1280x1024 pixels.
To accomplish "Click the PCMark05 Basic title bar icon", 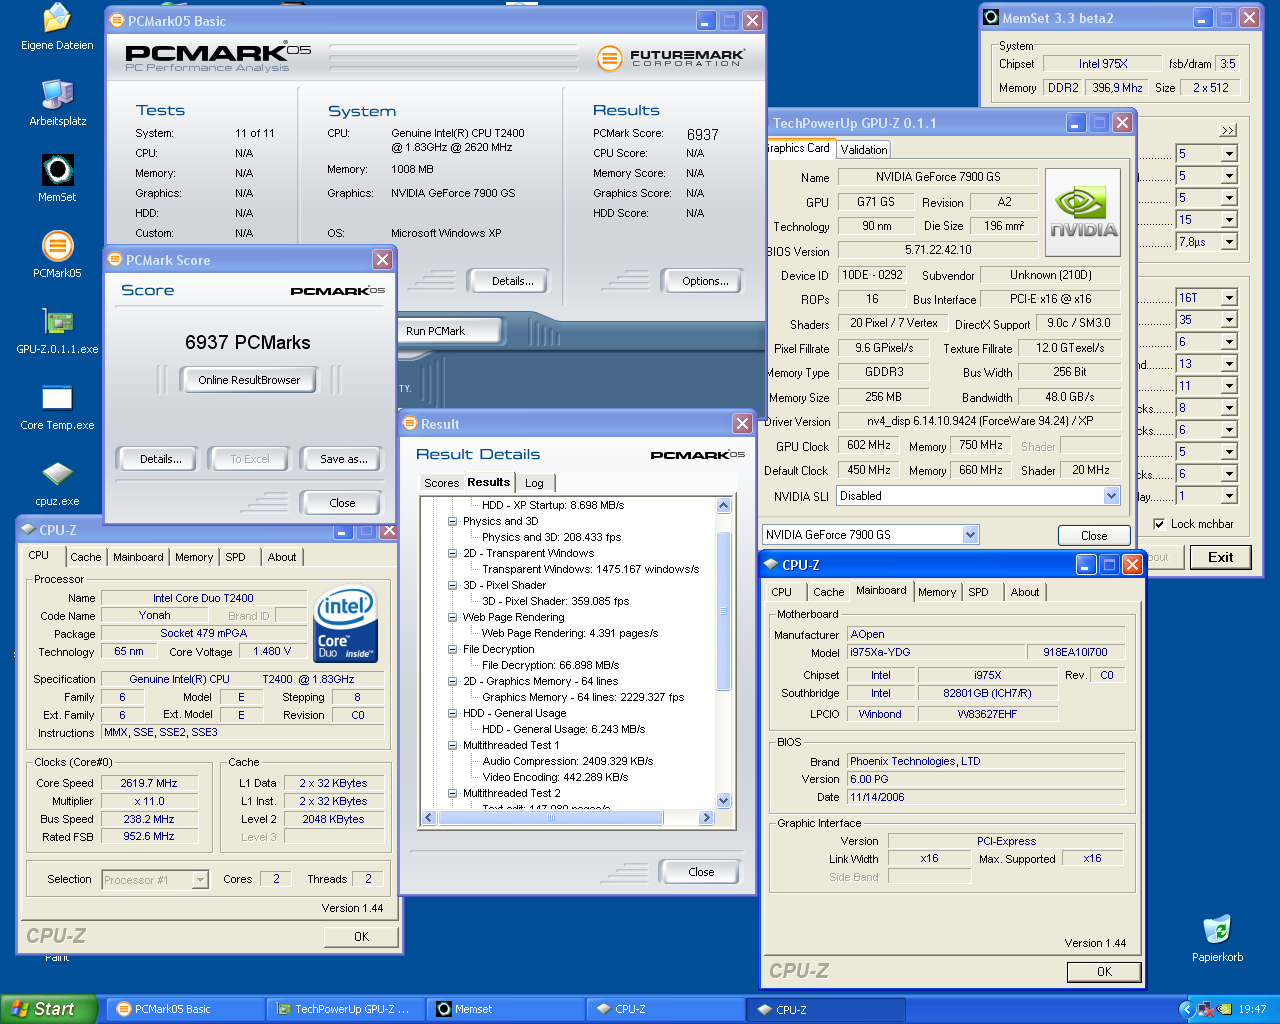I will (x=117, y=20).
